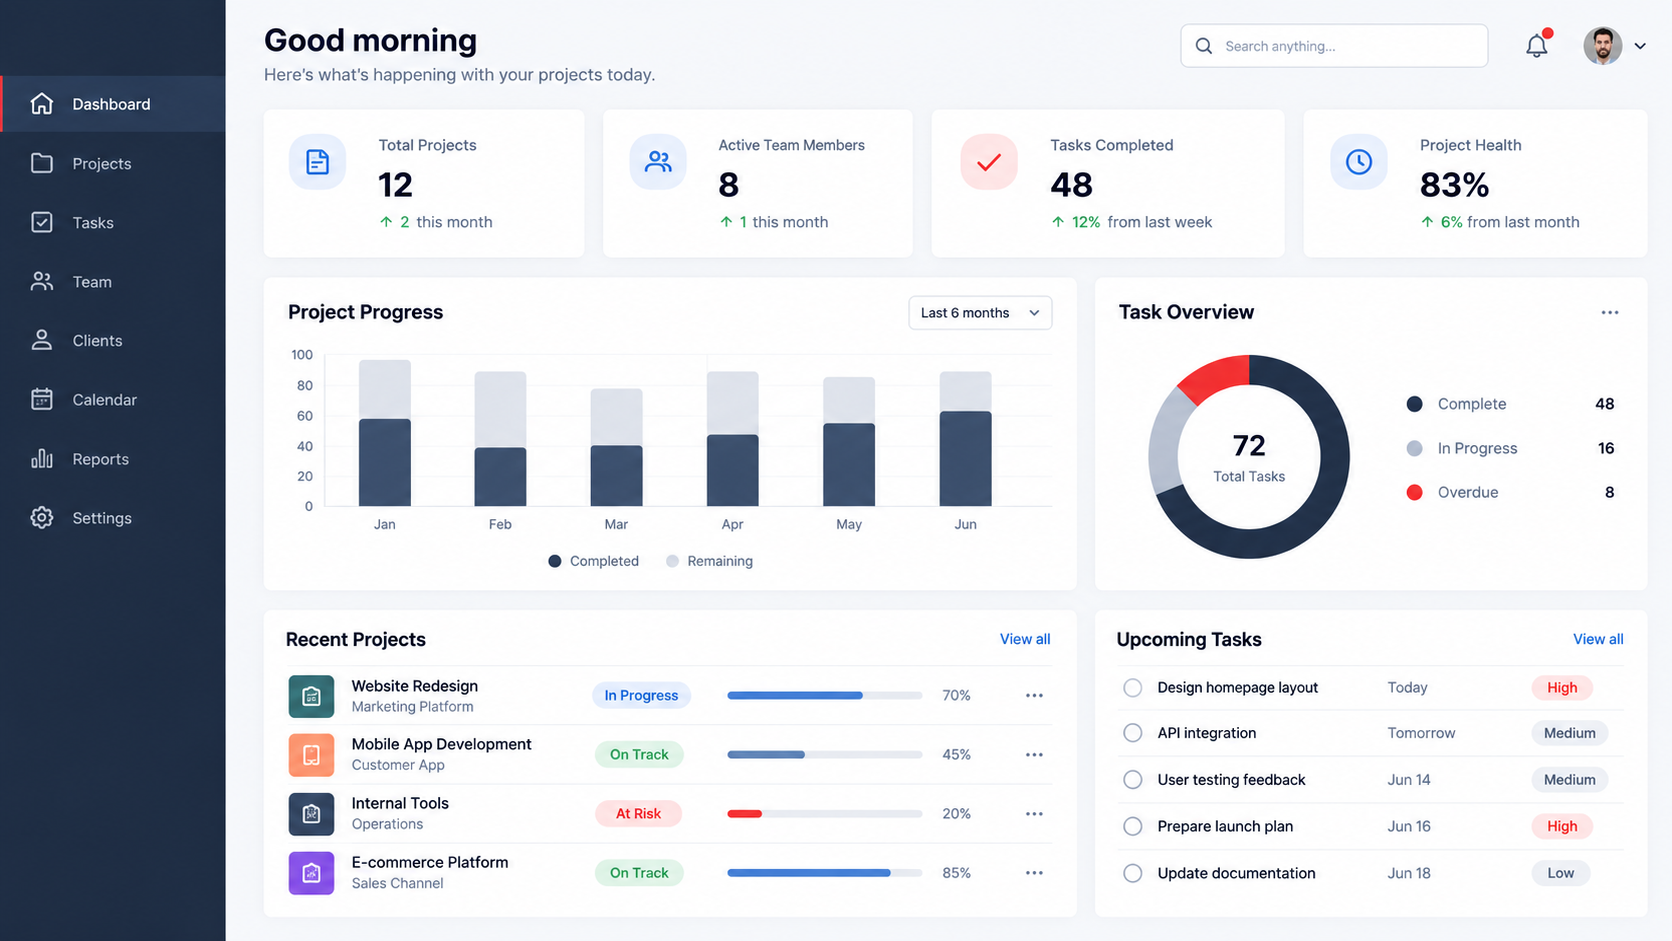Open the notifications bell
Screen dimensions: 1672x941
tap(1537, 45)
